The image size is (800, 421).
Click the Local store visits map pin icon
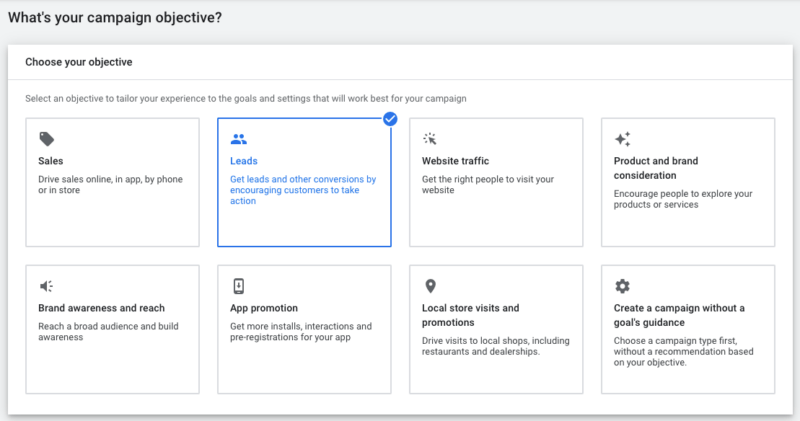431,286
